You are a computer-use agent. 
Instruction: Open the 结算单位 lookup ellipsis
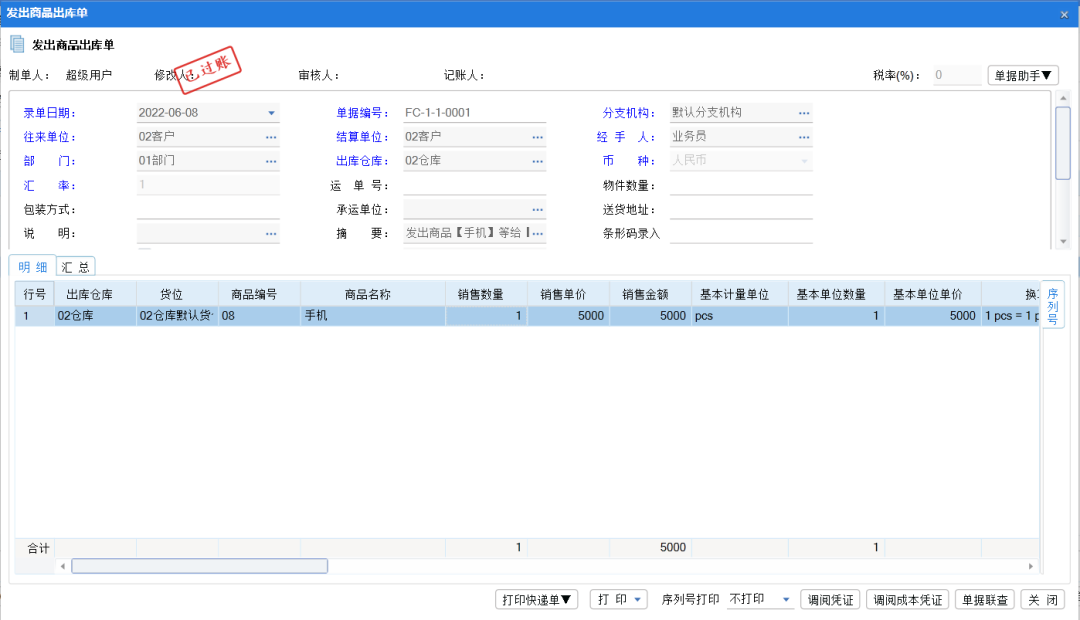click(x=538, y=136)
